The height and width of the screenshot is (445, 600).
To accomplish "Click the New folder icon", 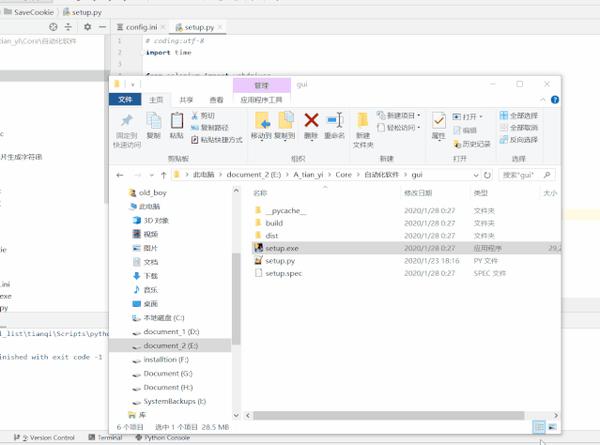I will pyautogui.click(x=363, y=121).
